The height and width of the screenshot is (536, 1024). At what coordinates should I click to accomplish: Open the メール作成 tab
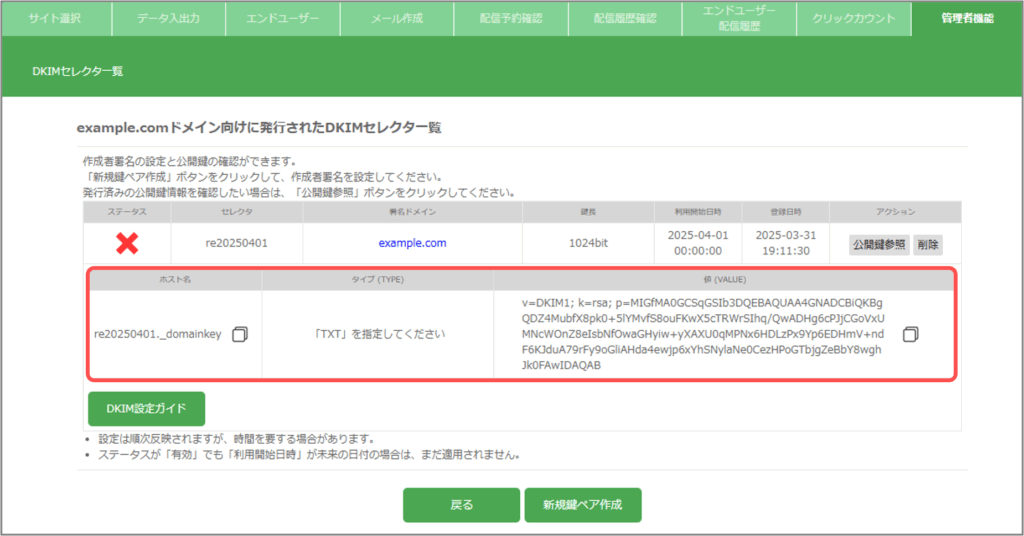point(397,18)
